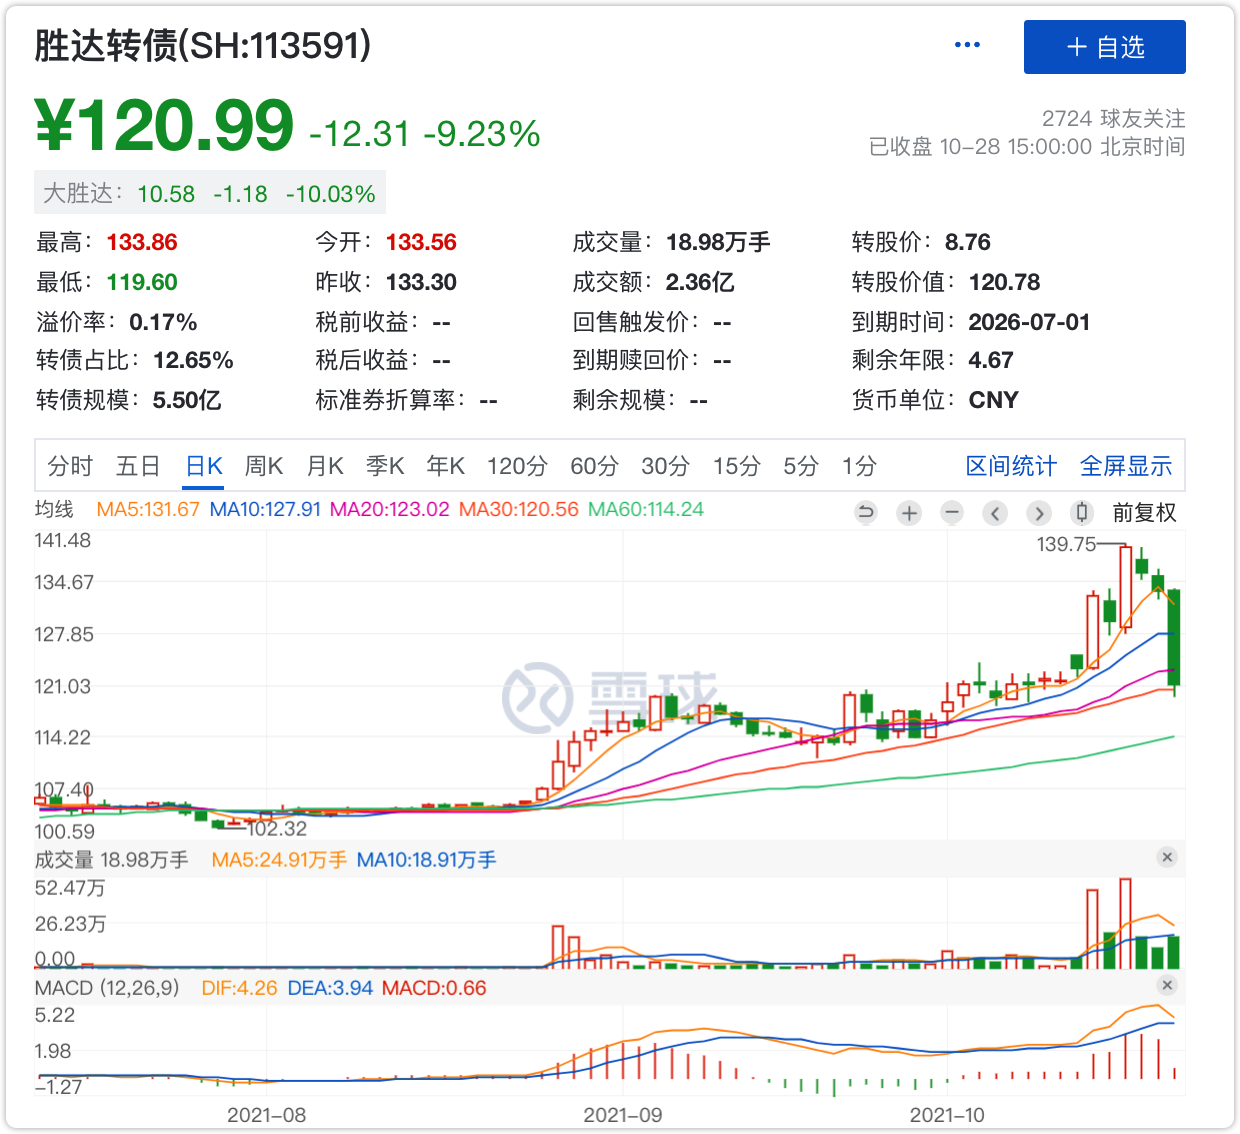Switch to the 60分 chart tab
This screenshot has width=1240, height=1134.
[594, 466]
